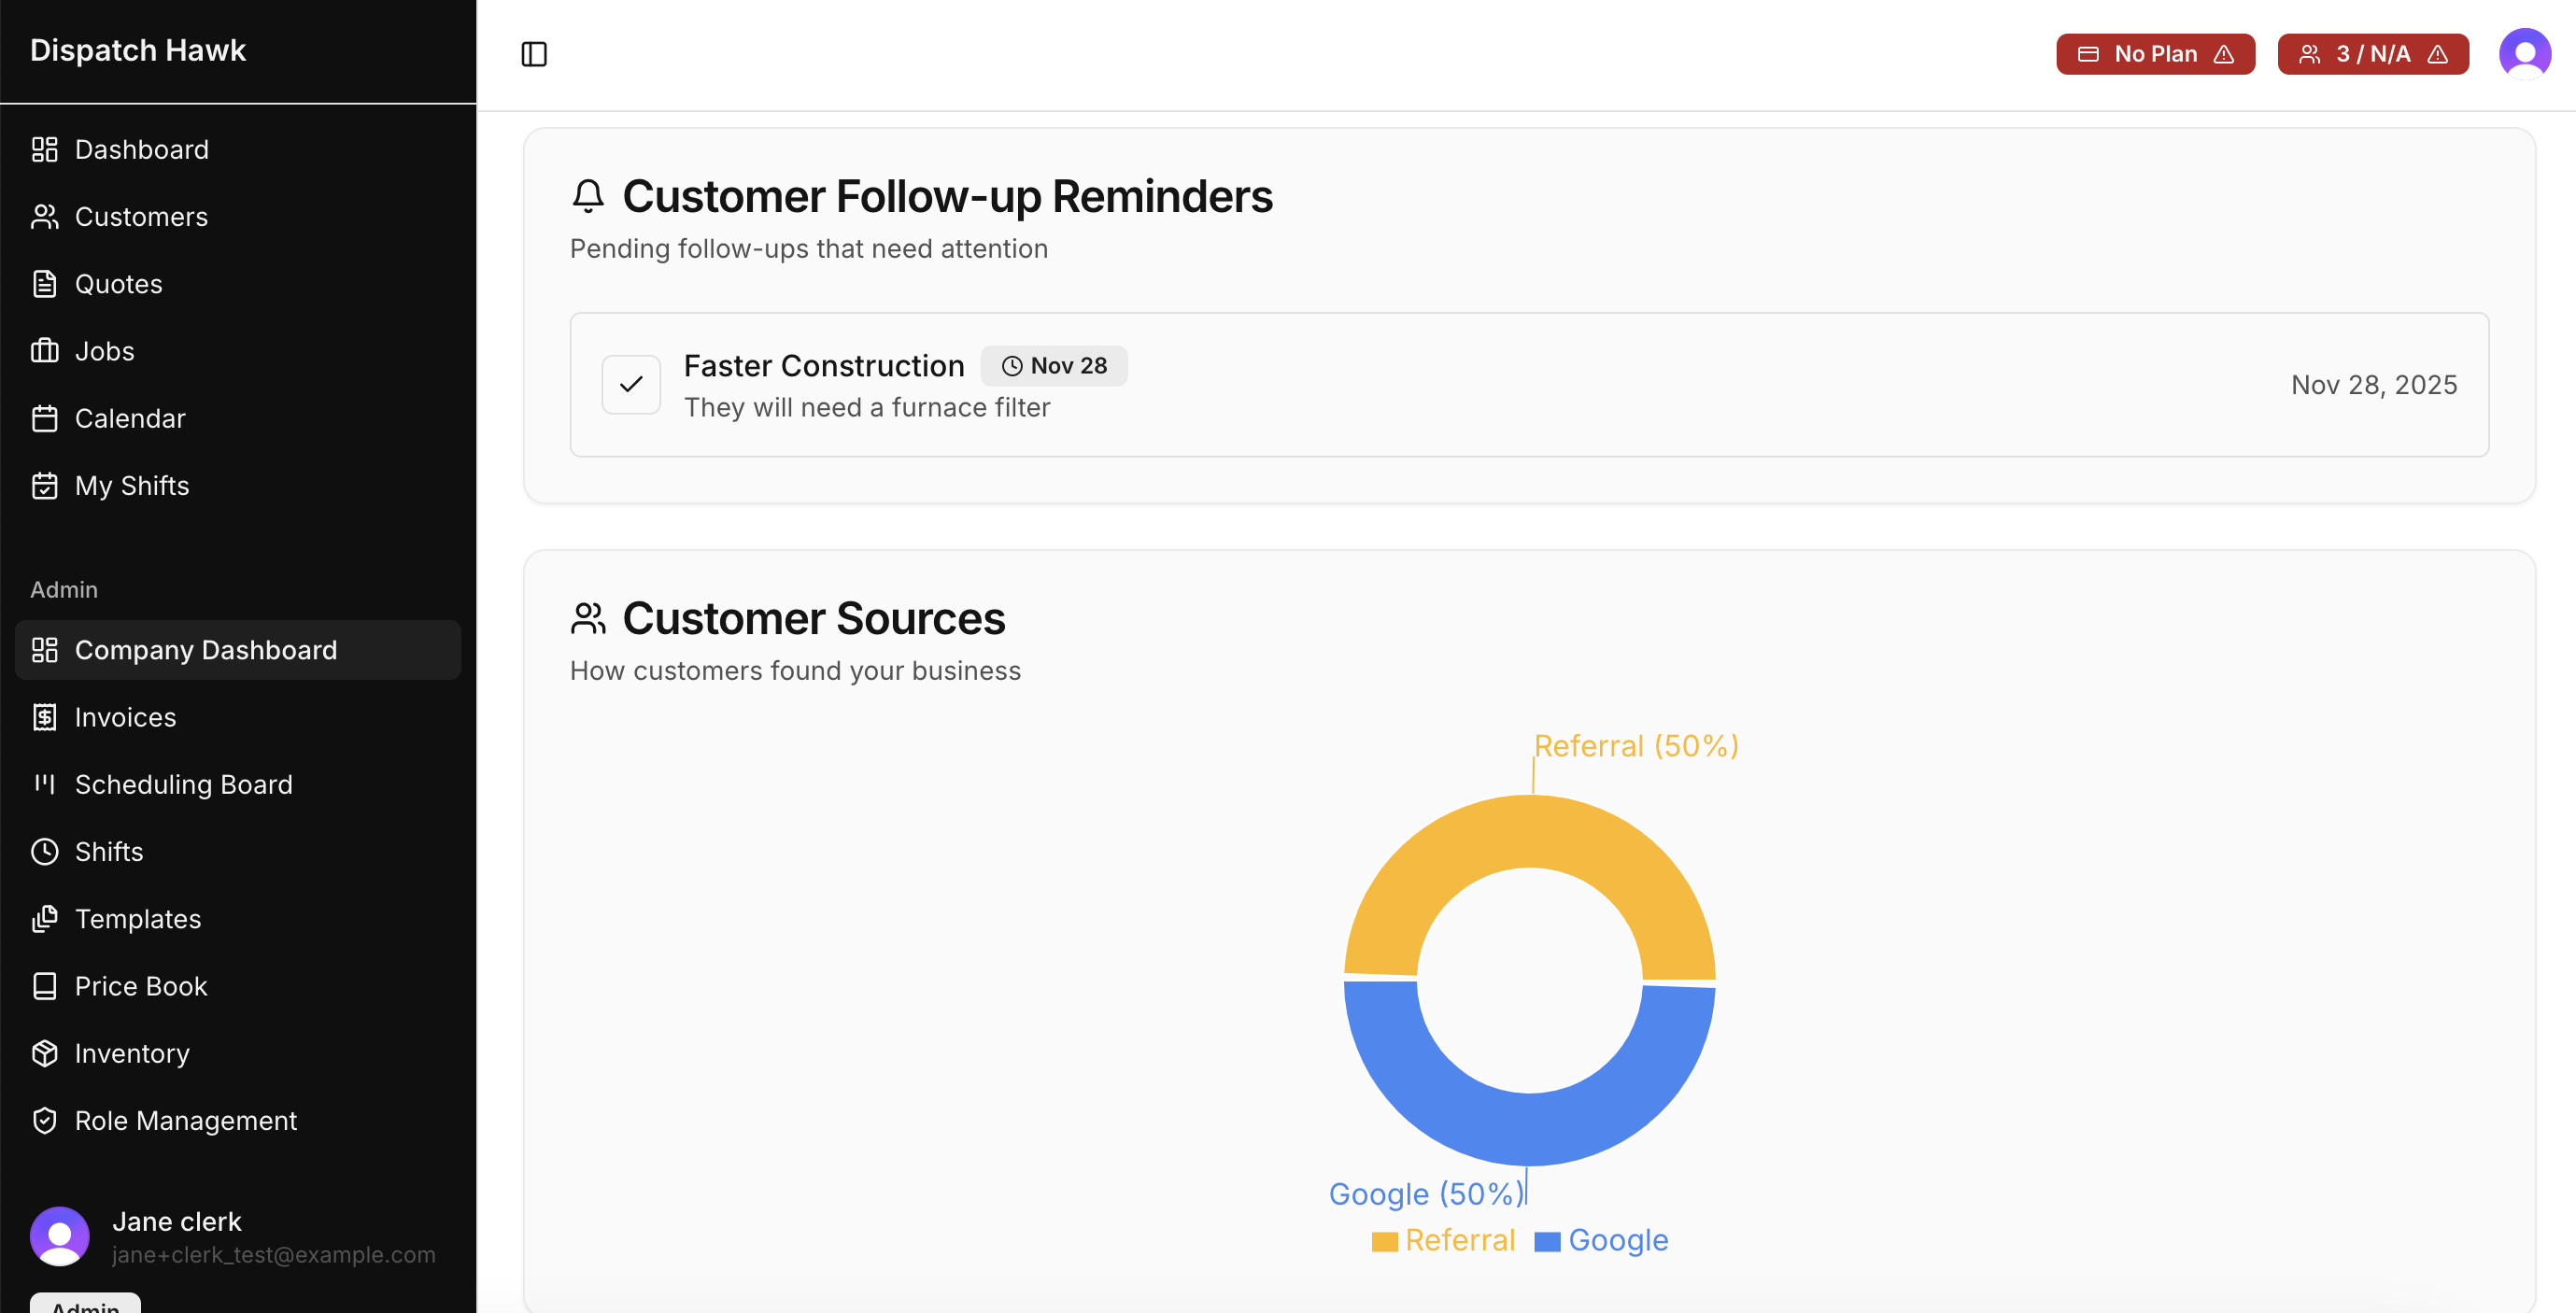Click the No Plan warning button
The image size is (2576, 1313).
pyautogui.click(x=2155, y=54)
